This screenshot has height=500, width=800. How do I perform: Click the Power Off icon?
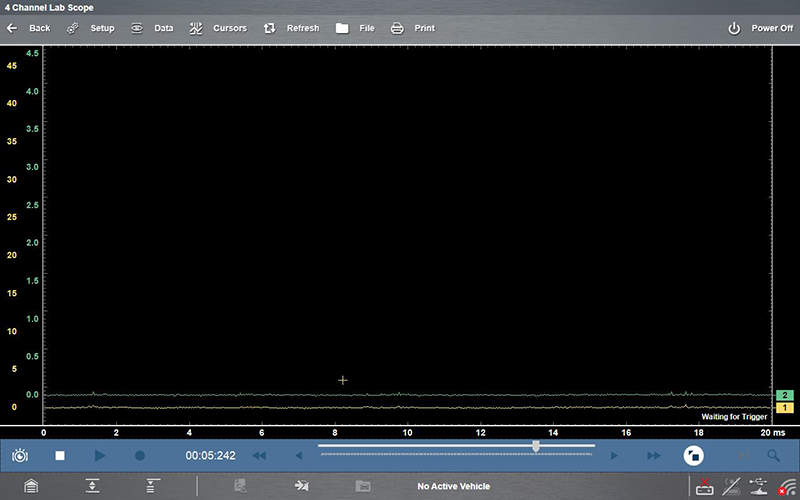pyautogui.click(x=734, y=29)
